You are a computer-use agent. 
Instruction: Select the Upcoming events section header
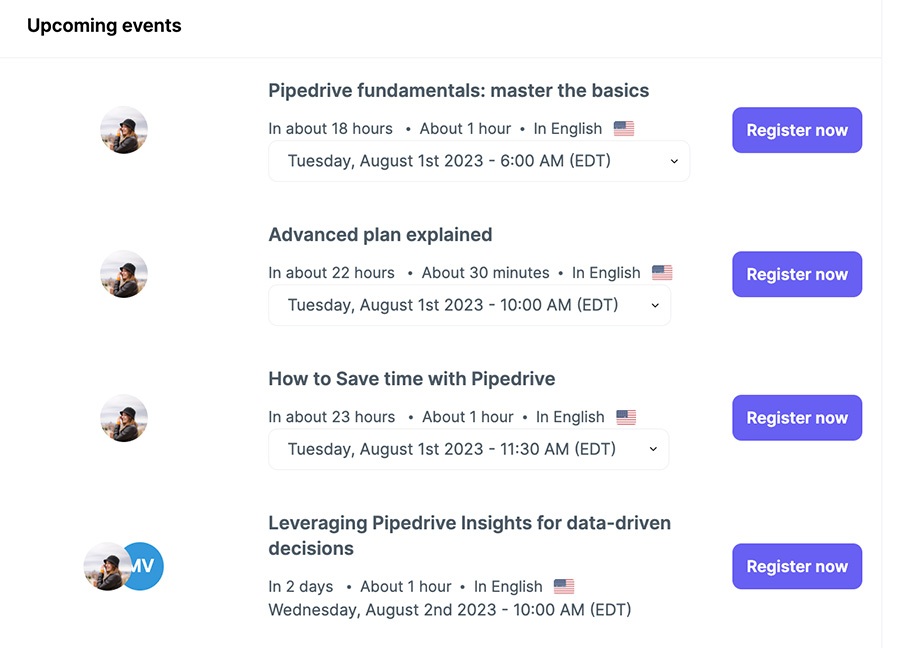[x=104, y=25]
